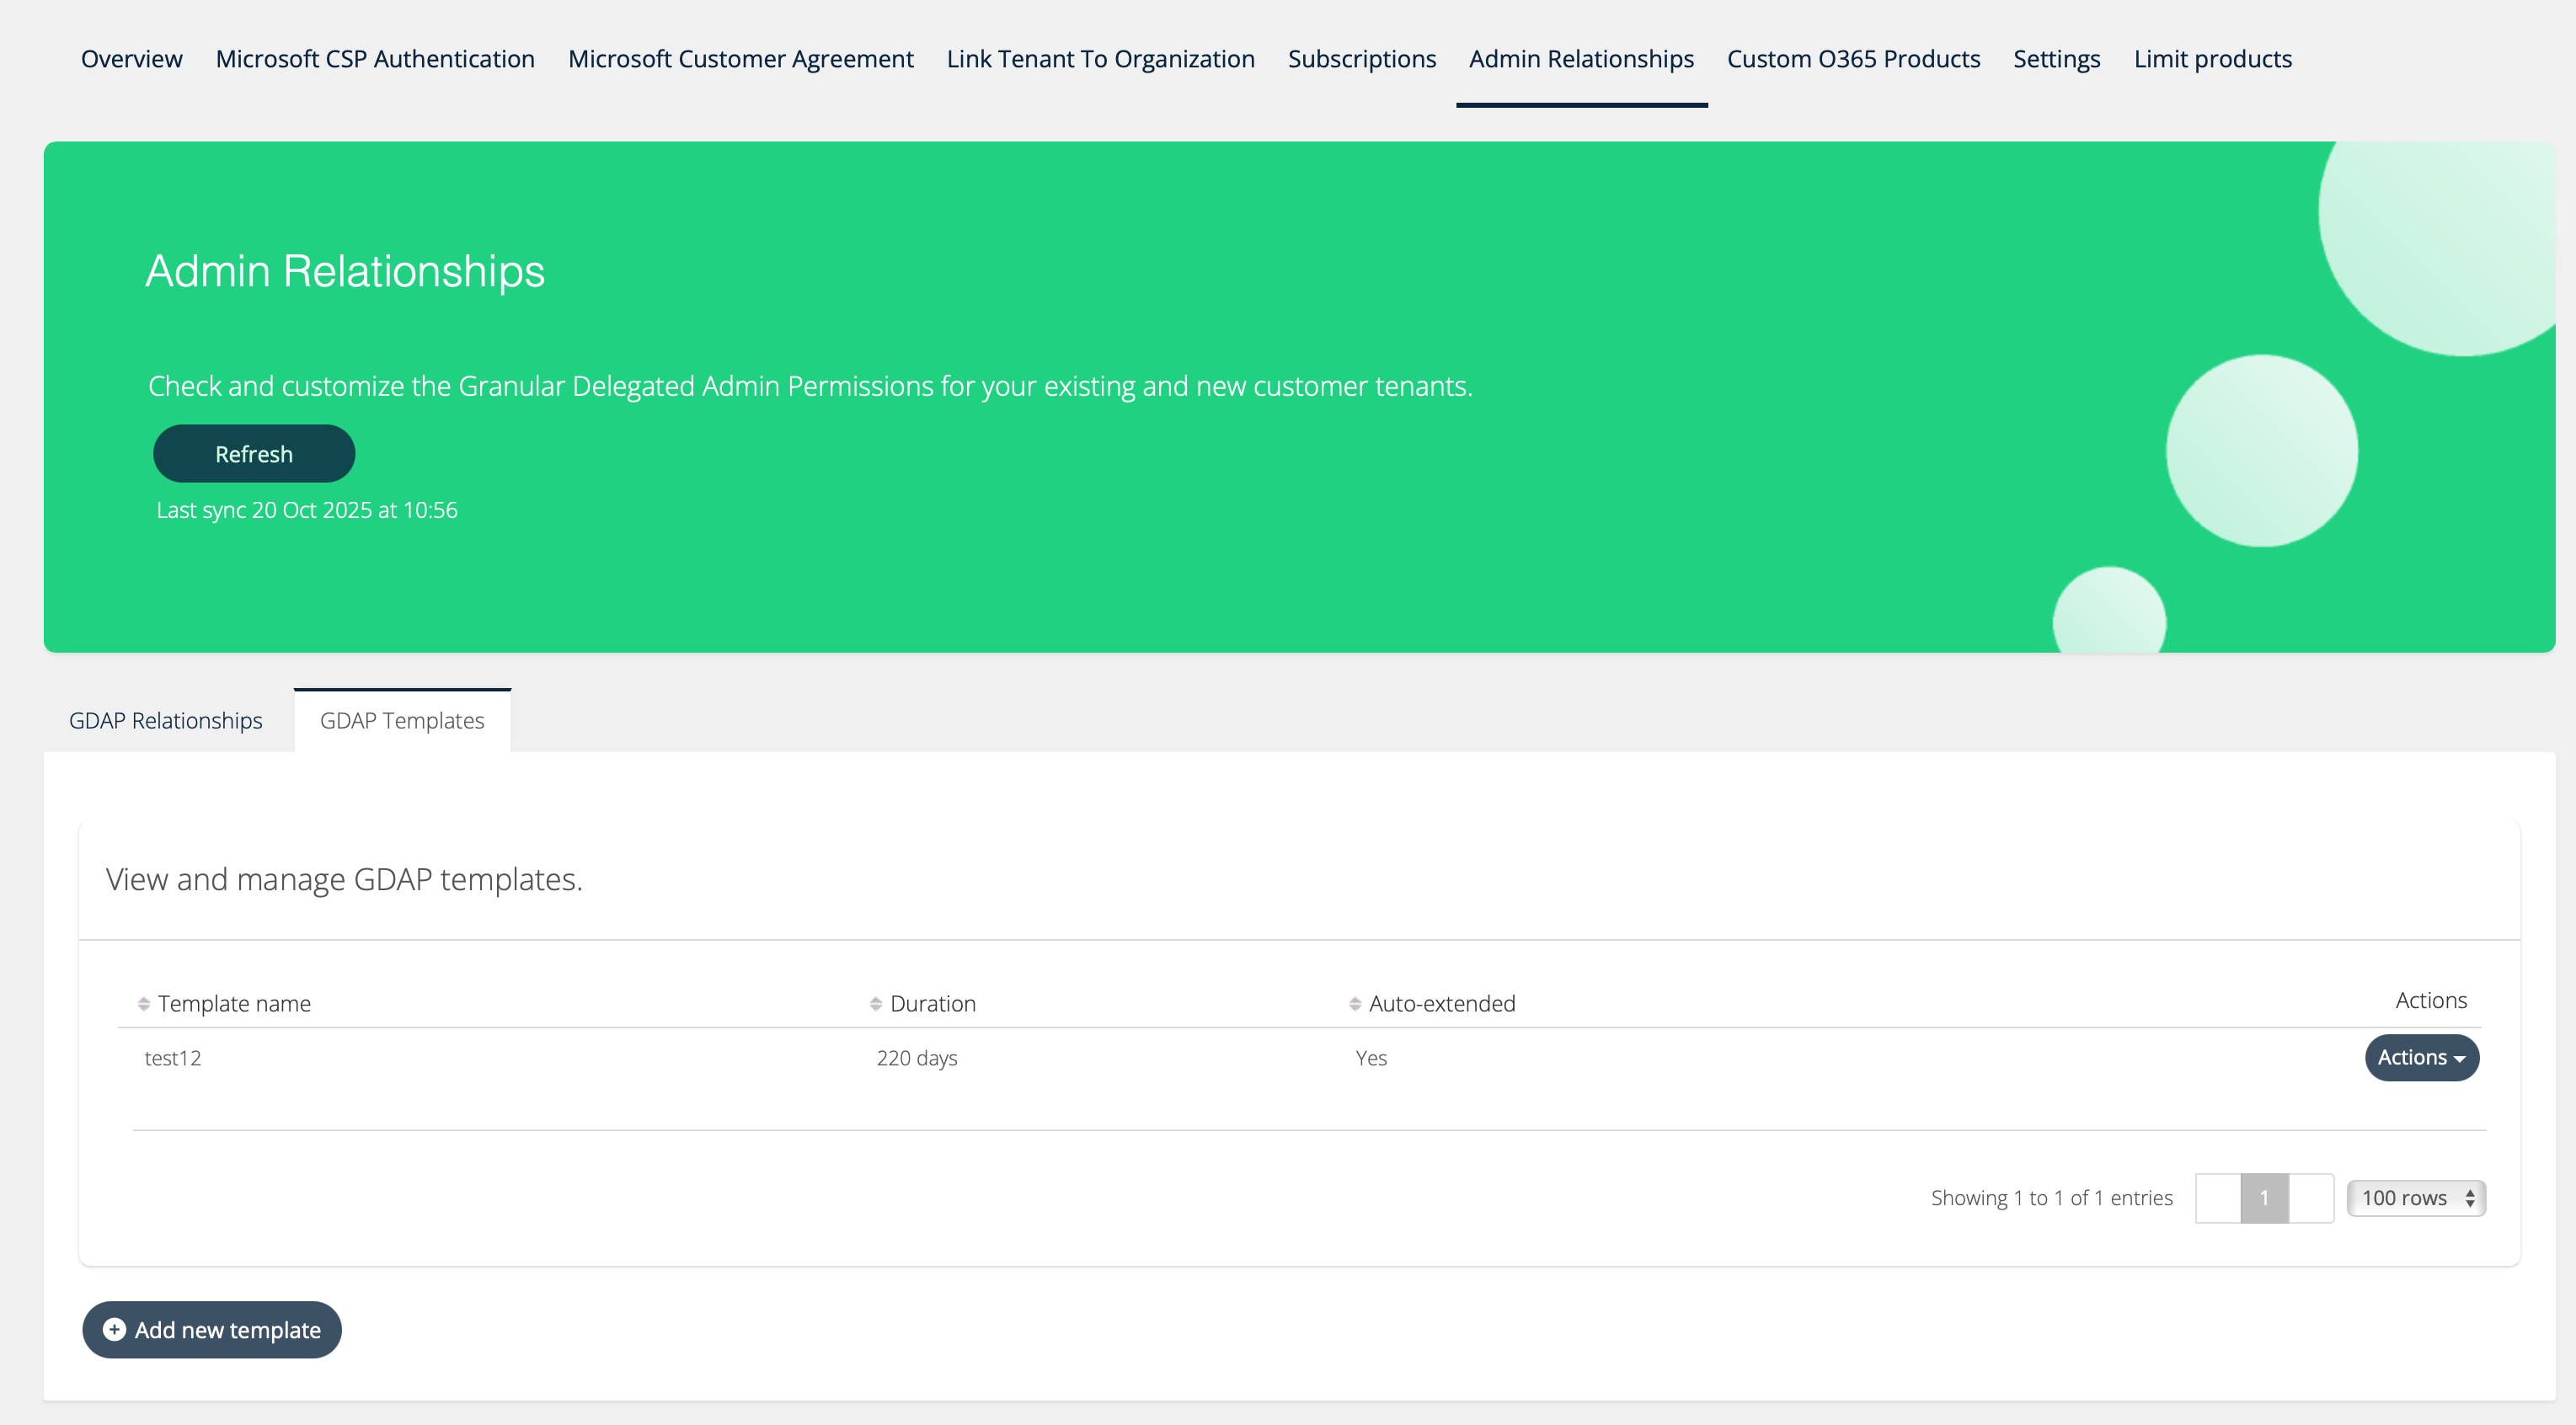Go to Settings in top navigation
Screen dimensions: 2576x1425
(x=2056, y=59)
